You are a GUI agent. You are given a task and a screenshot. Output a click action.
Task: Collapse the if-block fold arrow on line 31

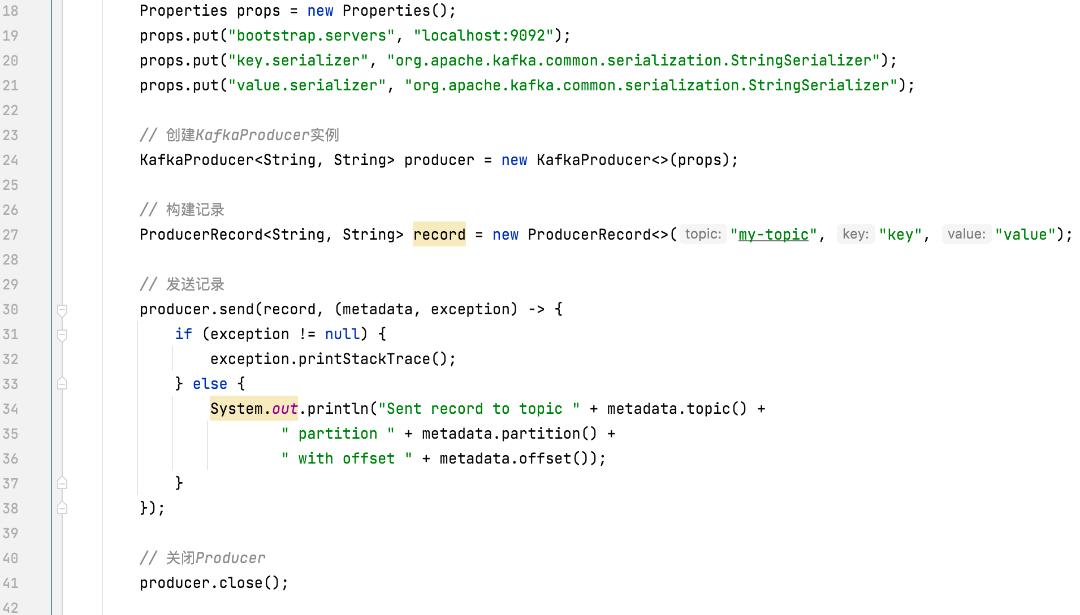pos(62,335)
